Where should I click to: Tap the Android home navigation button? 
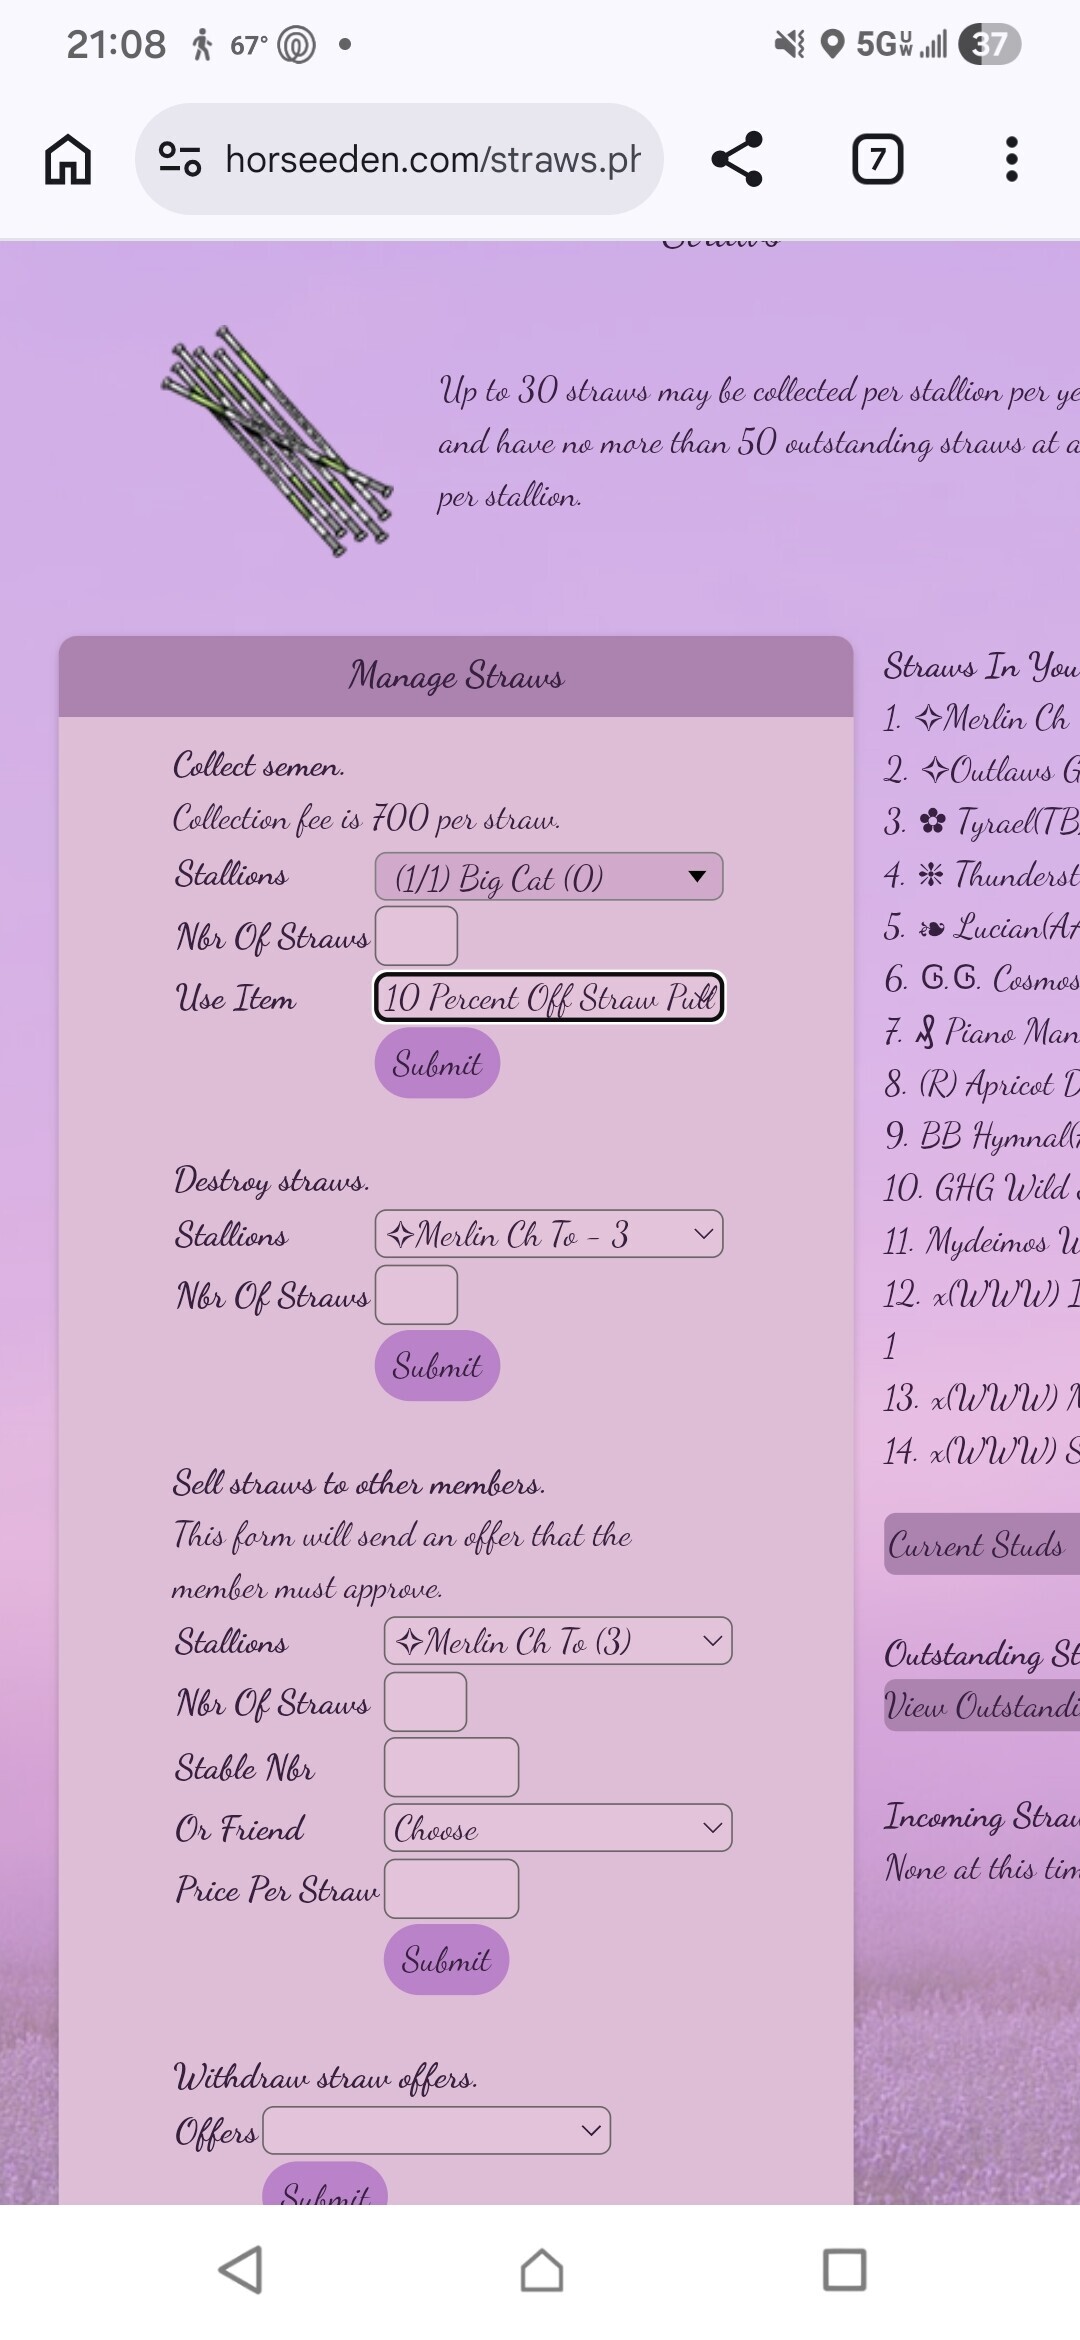click(541, 2269)
